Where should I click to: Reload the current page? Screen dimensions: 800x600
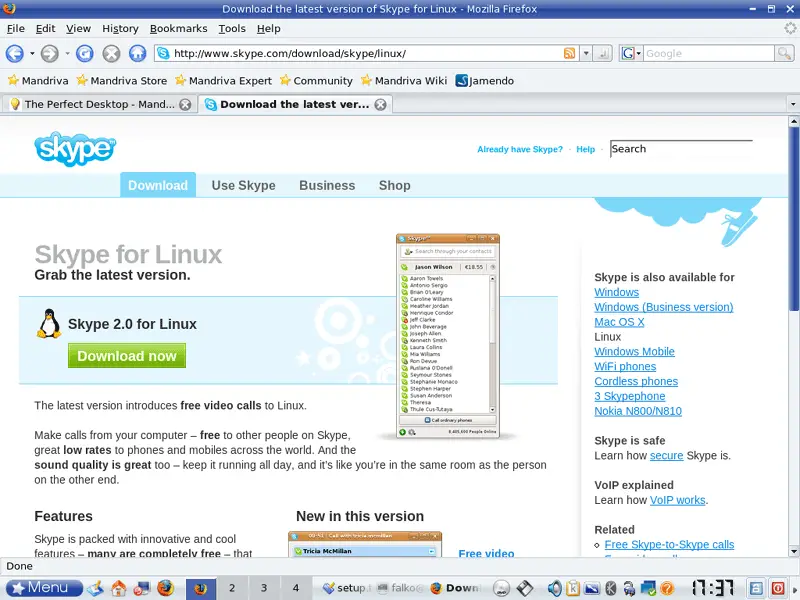tap(85, 54)
